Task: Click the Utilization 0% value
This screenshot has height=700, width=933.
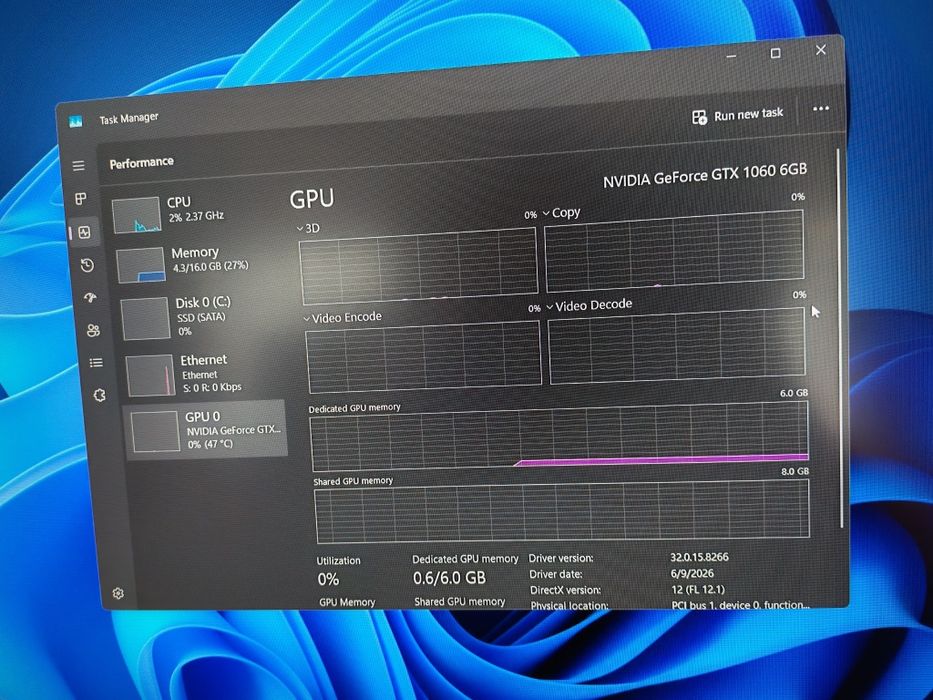Action: click(328, 579)
